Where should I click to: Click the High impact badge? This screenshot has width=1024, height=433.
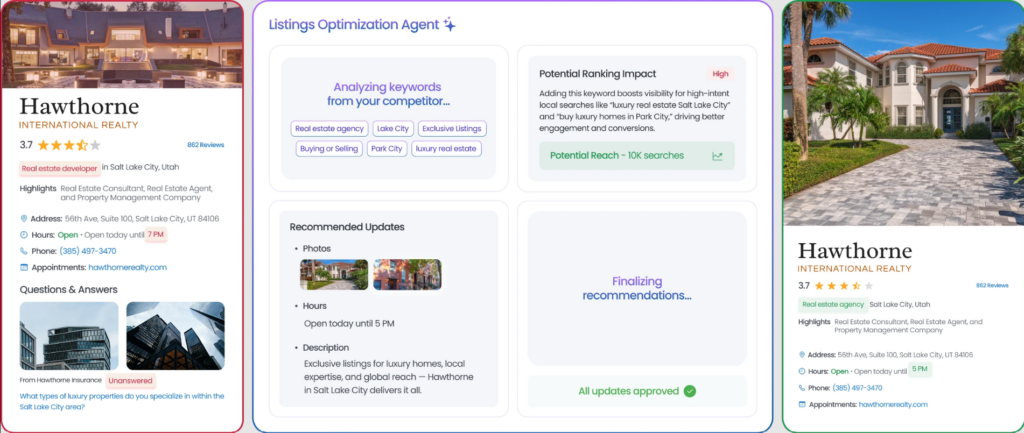720,74
